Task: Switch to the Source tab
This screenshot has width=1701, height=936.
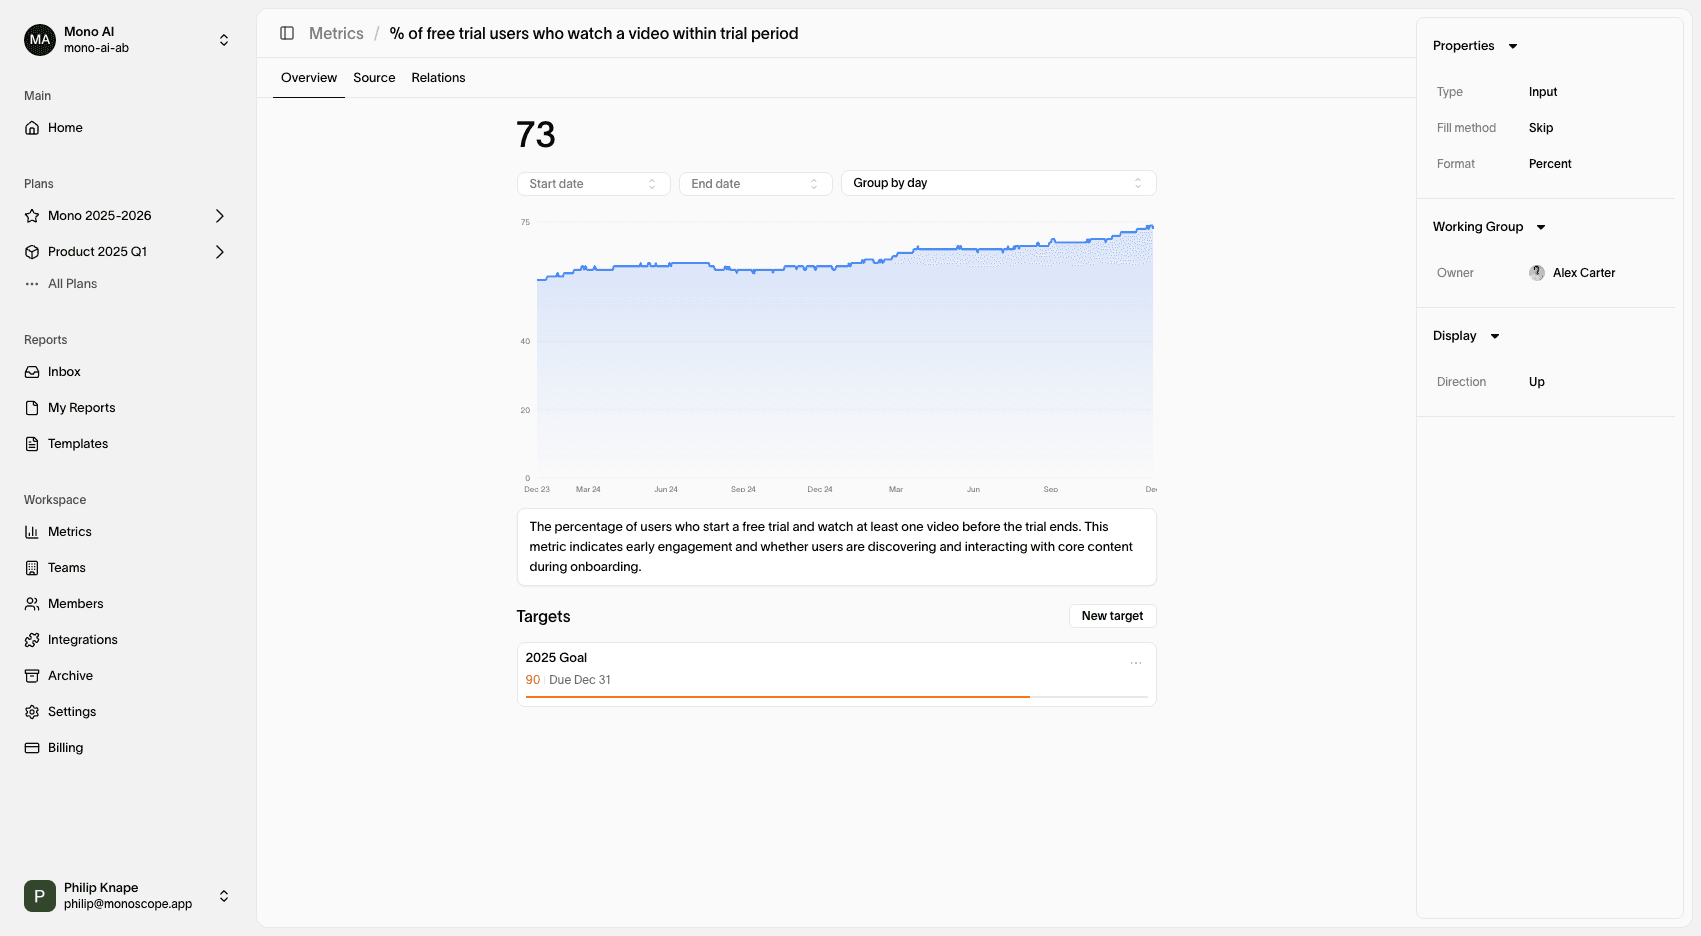Action: coord(374,78)
